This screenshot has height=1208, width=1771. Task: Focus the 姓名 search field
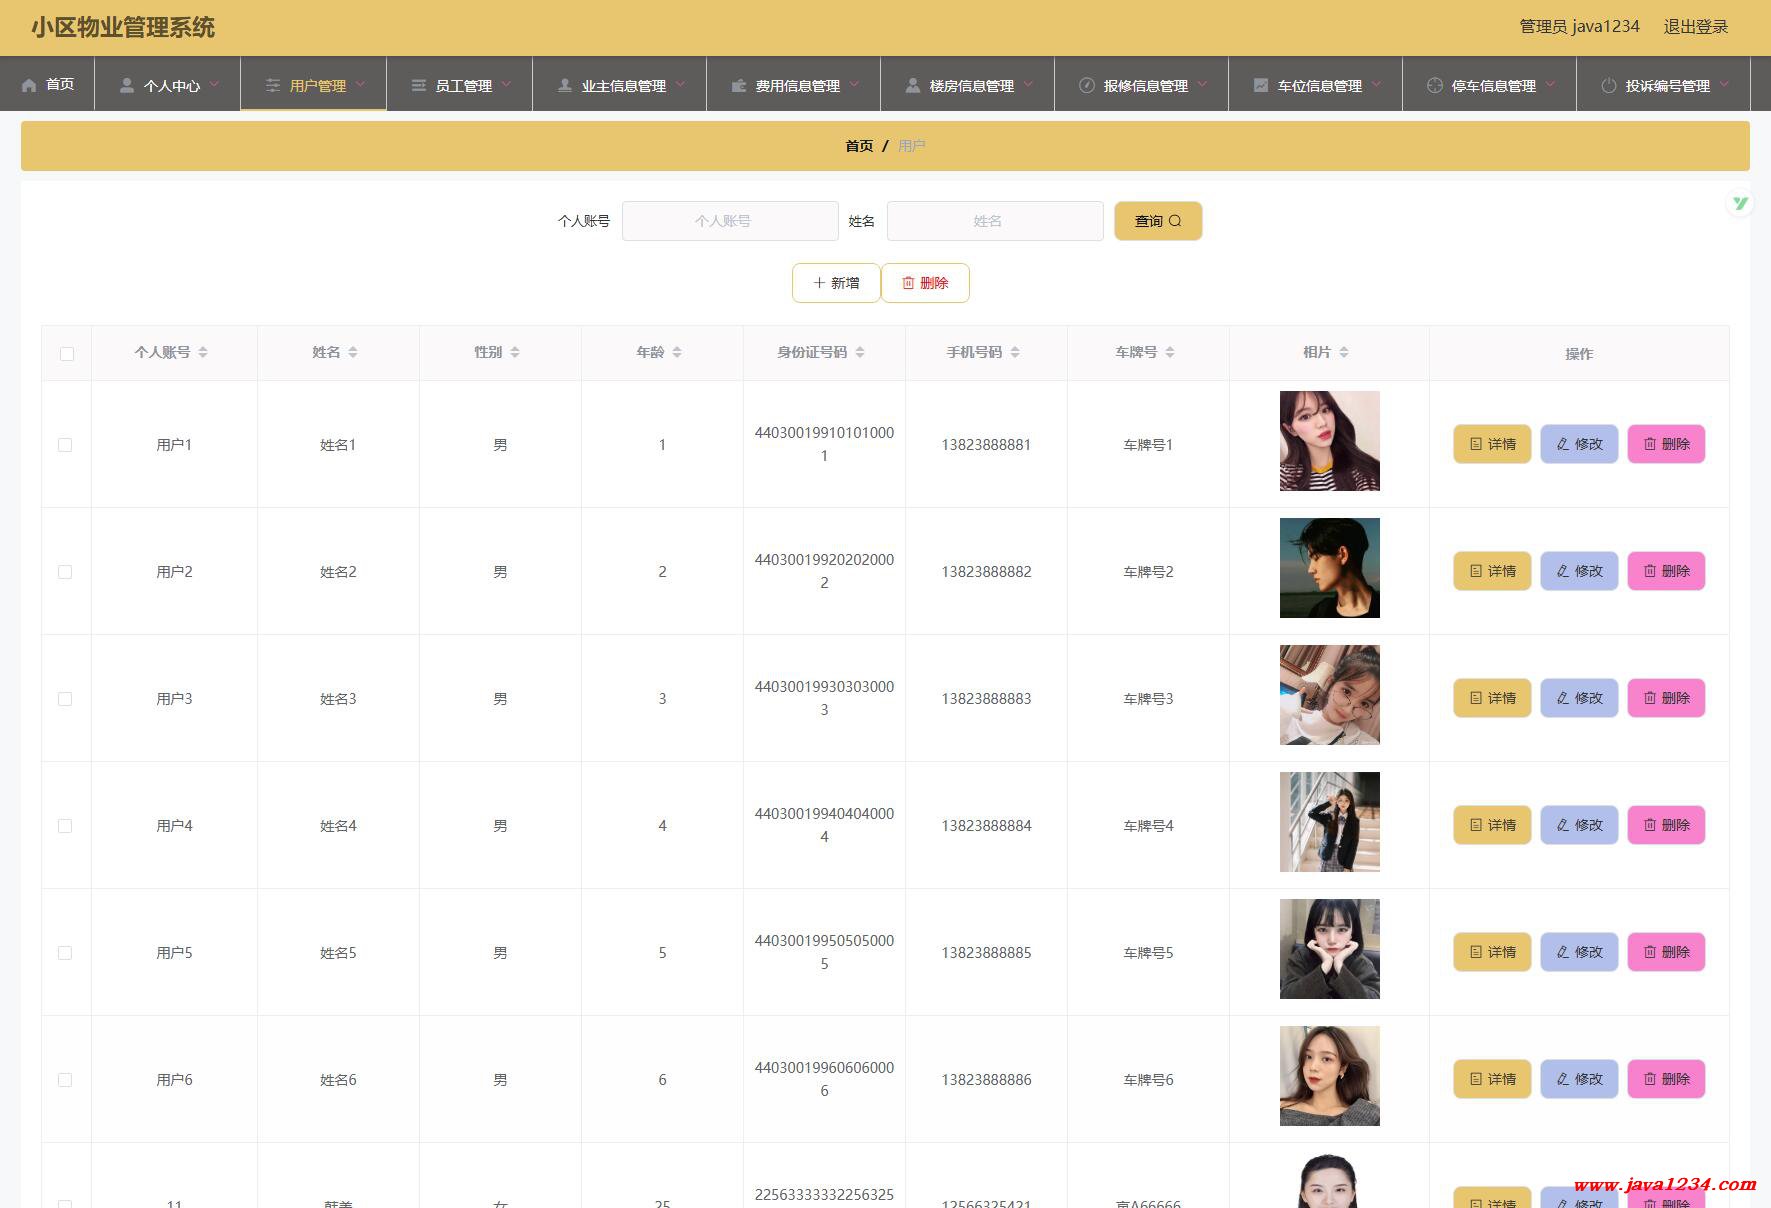(995, 221)
